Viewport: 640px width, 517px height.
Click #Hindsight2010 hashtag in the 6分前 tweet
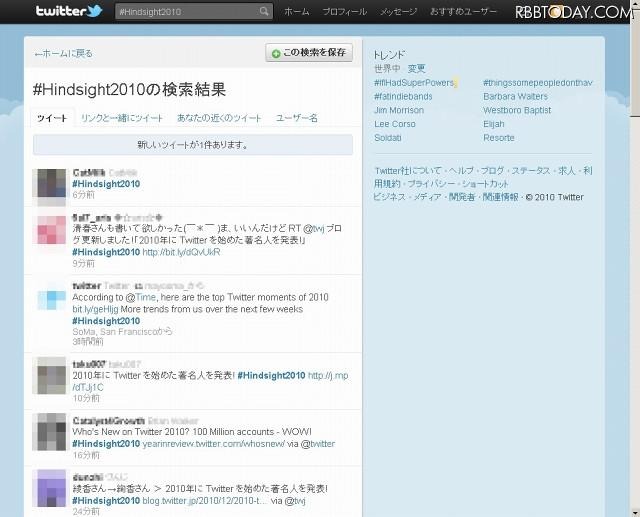[106, 184]
